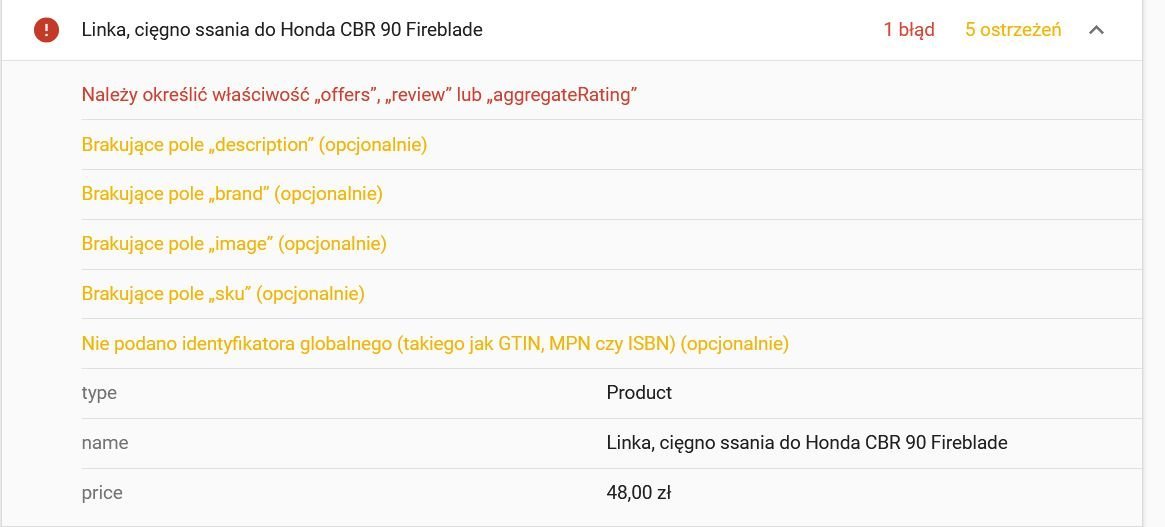
Task: Click the "Product" type value
Action: (x=639, y=393)
